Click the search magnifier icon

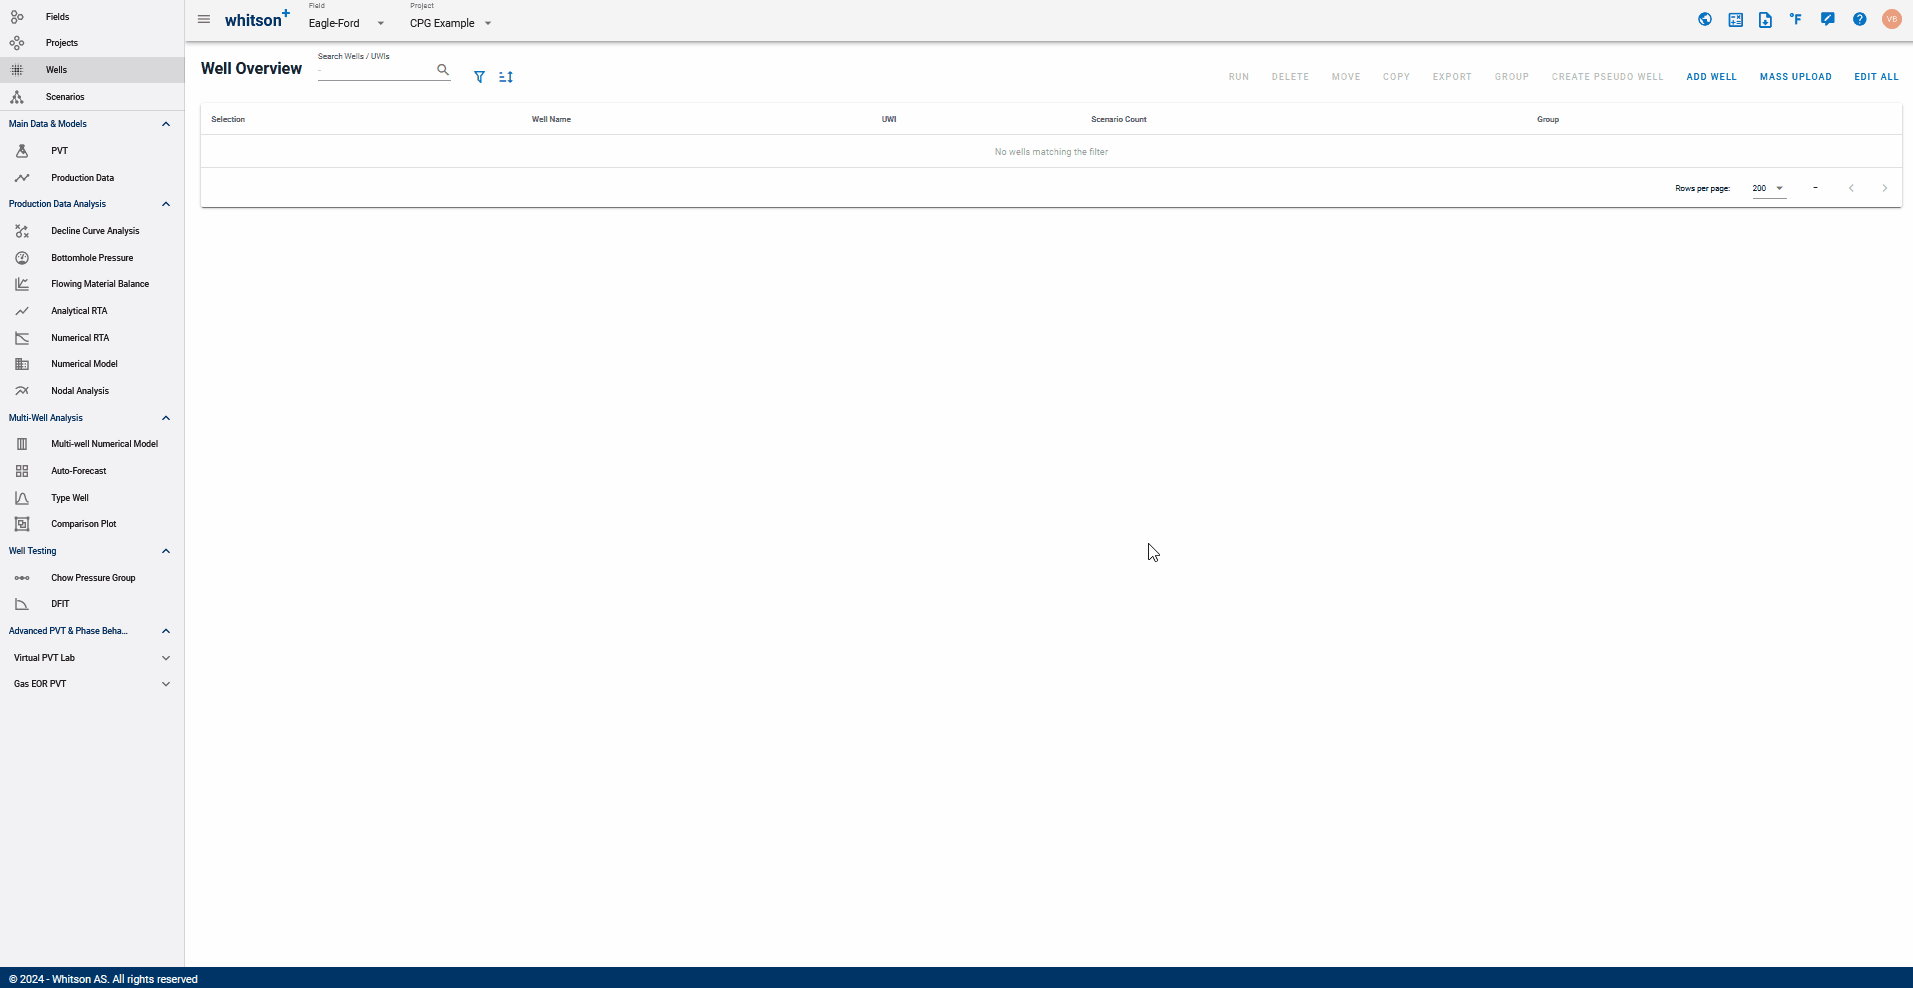[443, 70]
